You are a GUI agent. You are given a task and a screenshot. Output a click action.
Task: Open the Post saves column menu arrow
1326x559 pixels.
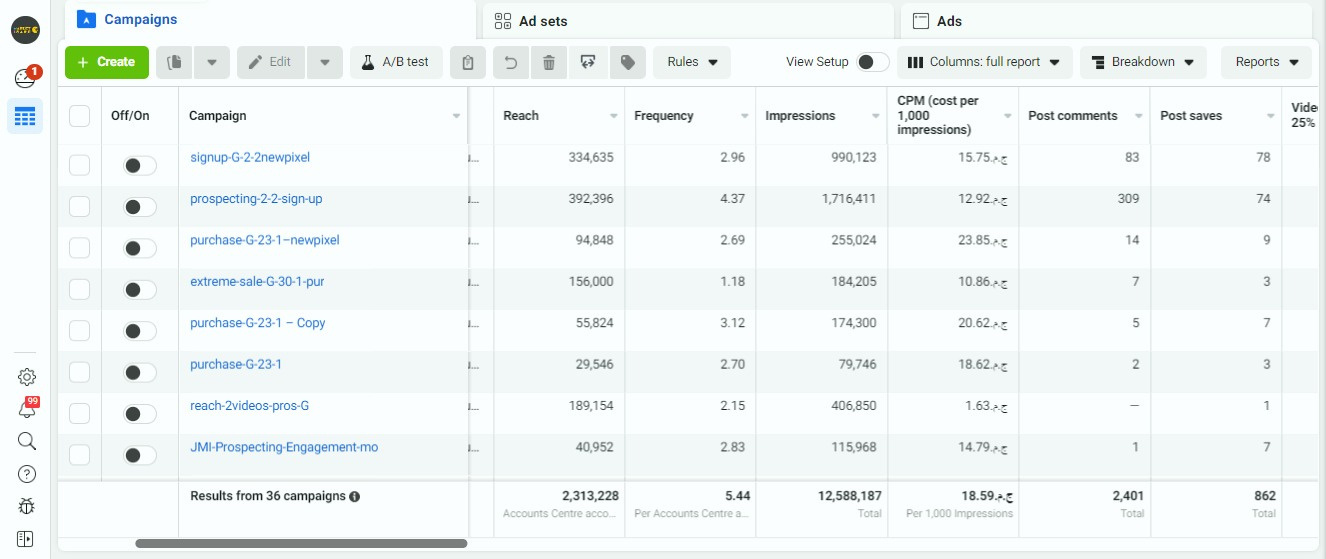click(x=1271, y=116)
